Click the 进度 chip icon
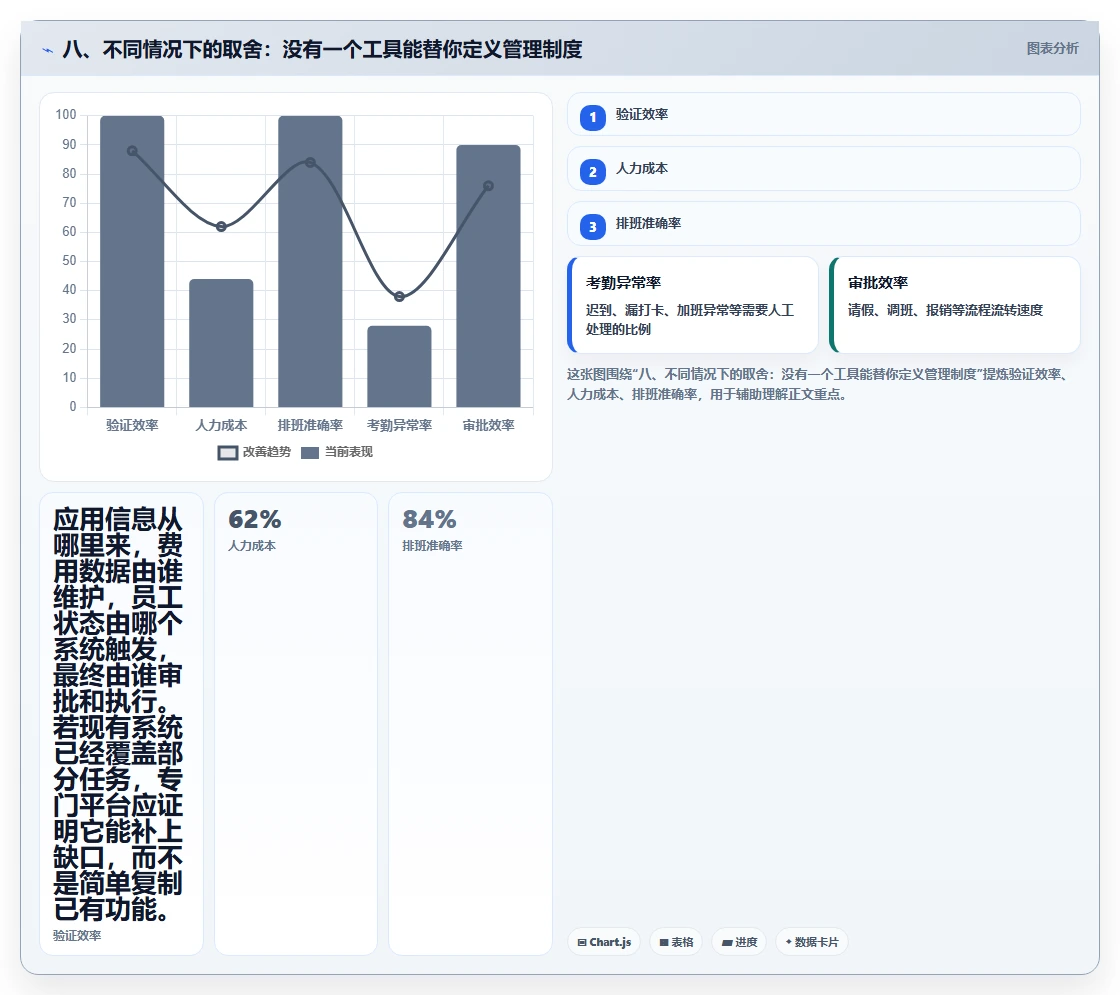Viewport: 1120px width, 995px height. (727, 943)
